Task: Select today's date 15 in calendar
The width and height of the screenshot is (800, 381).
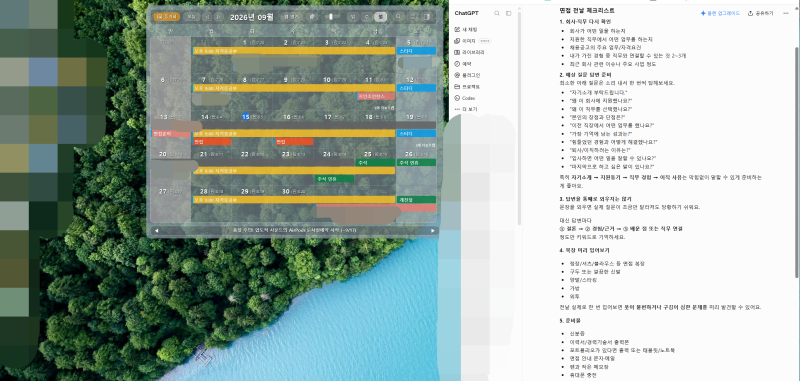Action: [245, 117]
